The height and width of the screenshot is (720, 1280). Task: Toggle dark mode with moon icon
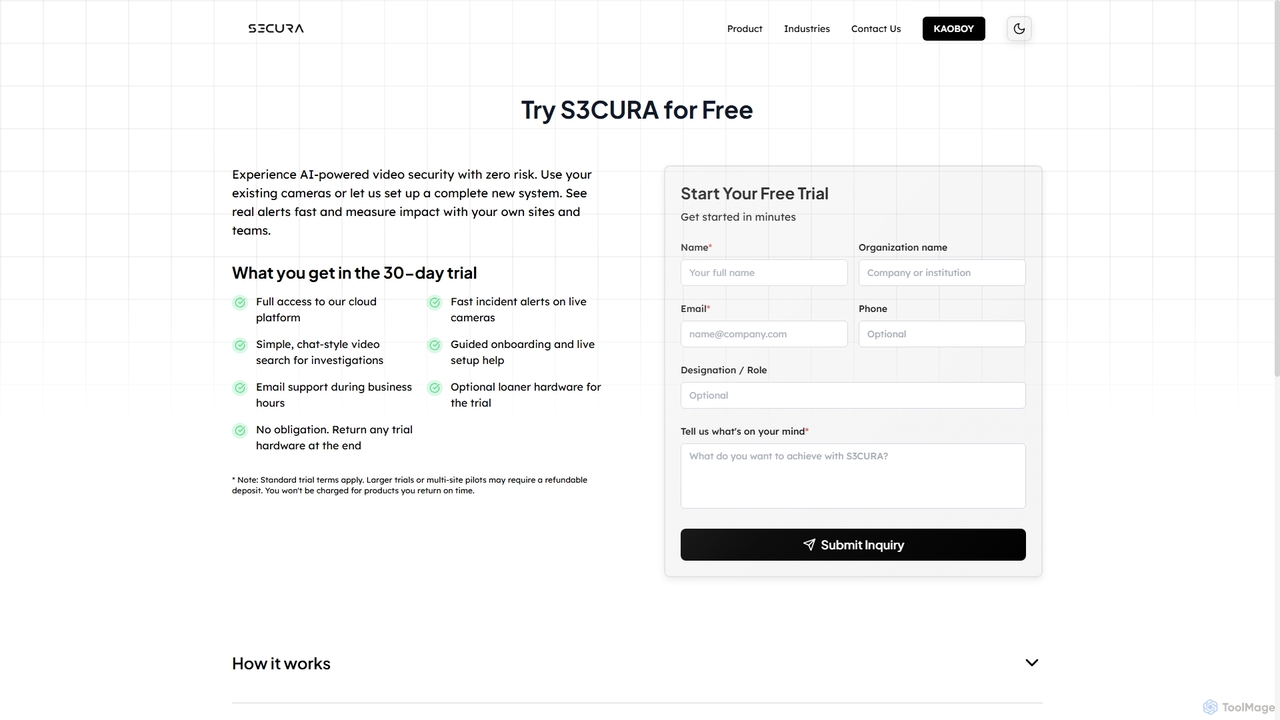pyautogui.click(x=1019, y=29)
